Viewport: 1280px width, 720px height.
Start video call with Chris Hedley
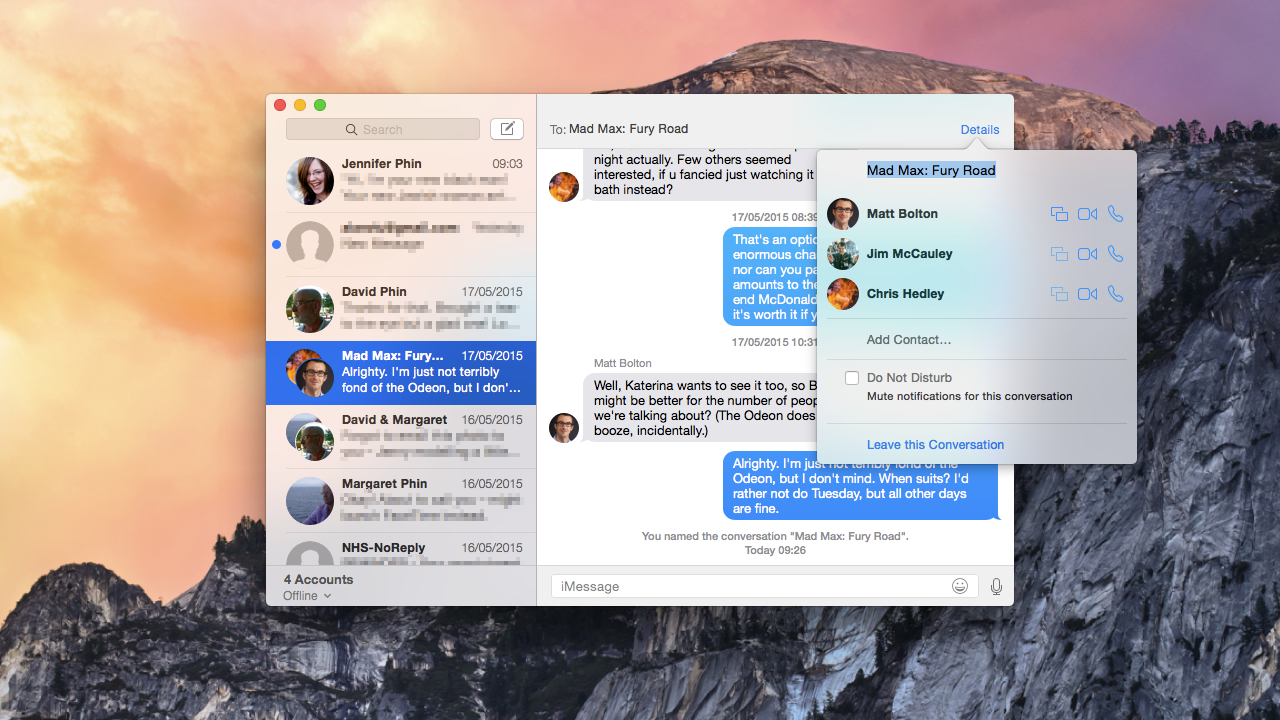click(x=1087, y=294)
